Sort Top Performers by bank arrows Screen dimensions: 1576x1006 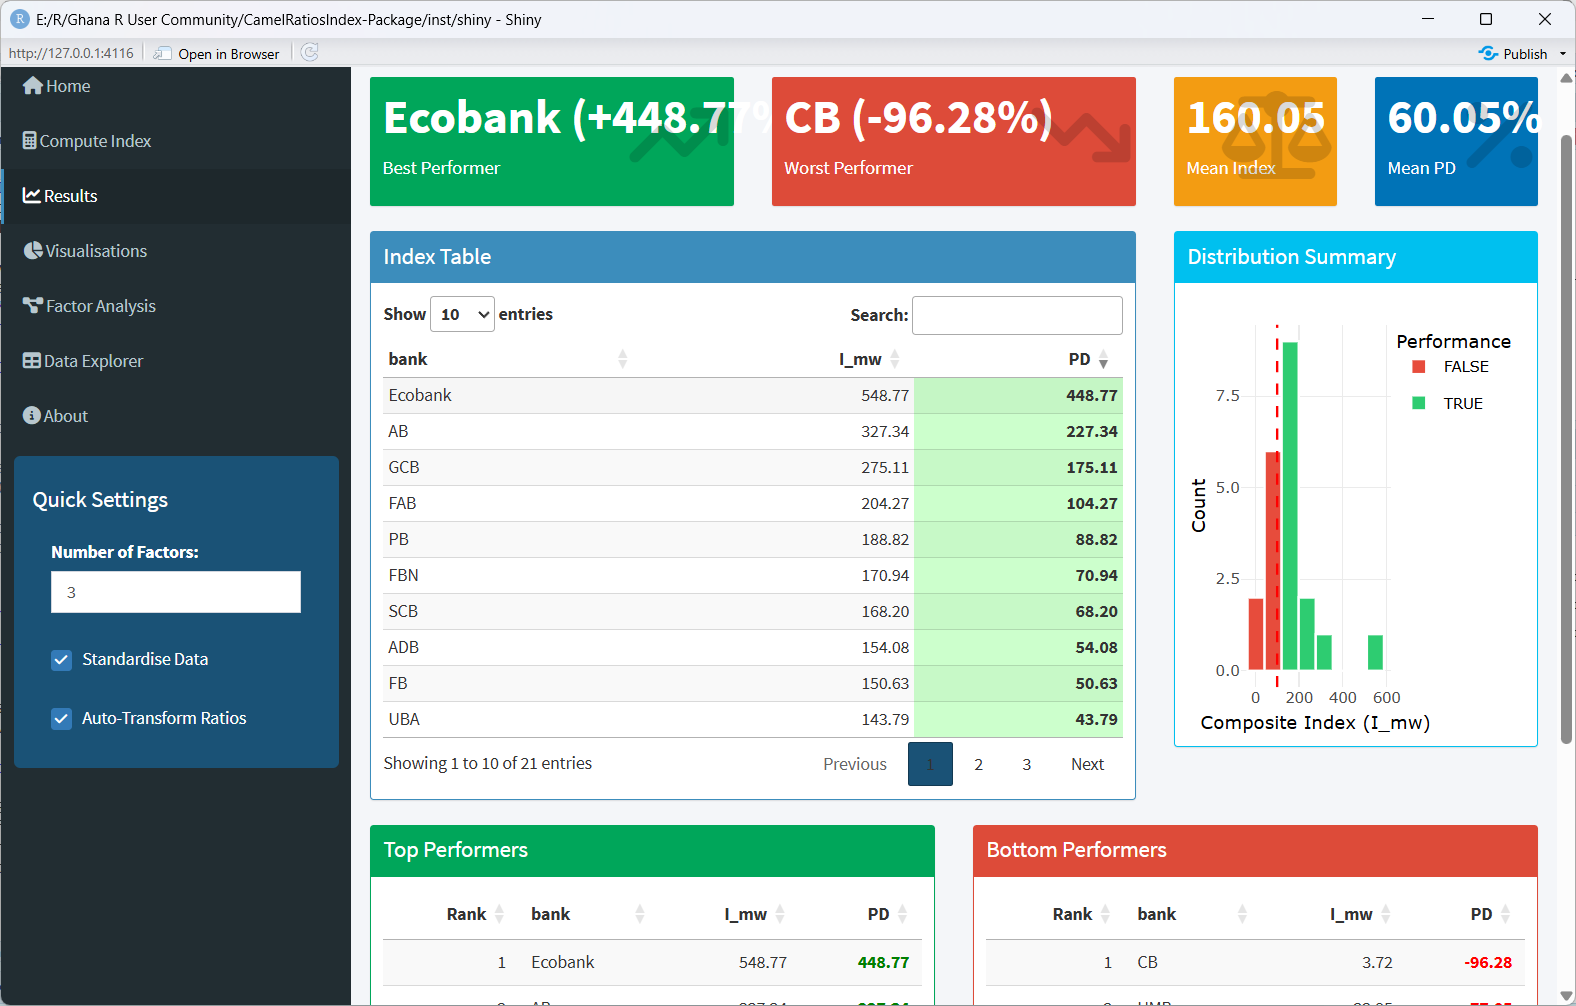click(640, 914)
